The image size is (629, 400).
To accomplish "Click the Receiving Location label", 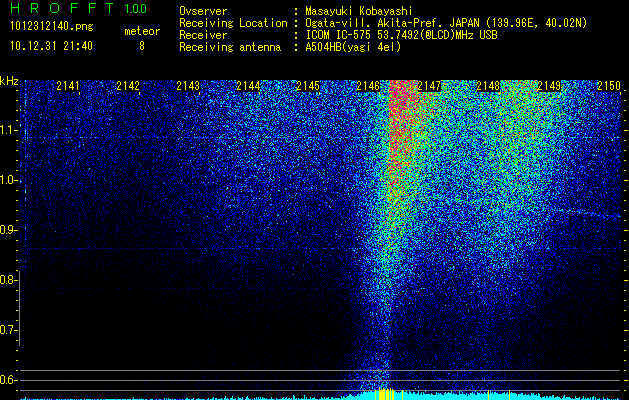I will coord(233,23).
